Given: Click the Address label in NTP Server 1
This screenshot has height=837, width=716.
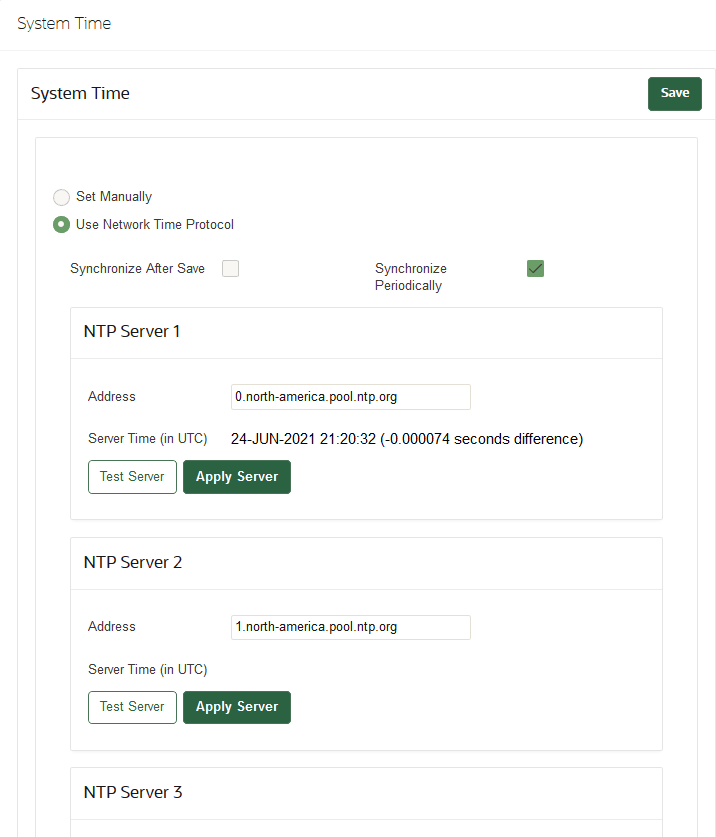Looking at the screenshot, I should click(111, 397).
